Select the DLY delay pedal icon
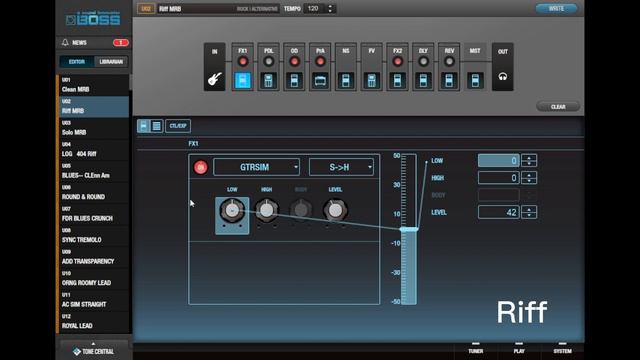The width and height of the screenshot is (640, 360). [423, 80]
